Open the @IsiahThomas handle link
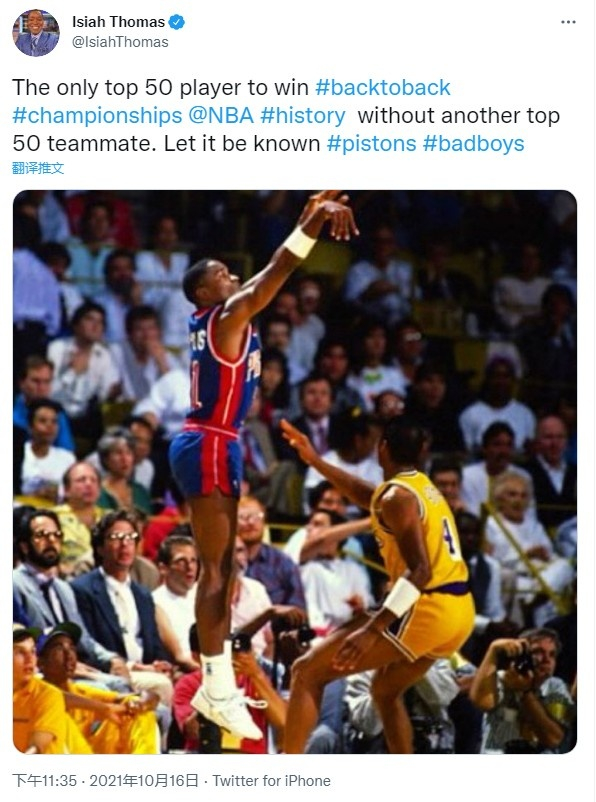The height and width of the screenshot is (802, 596). [120, 42]
